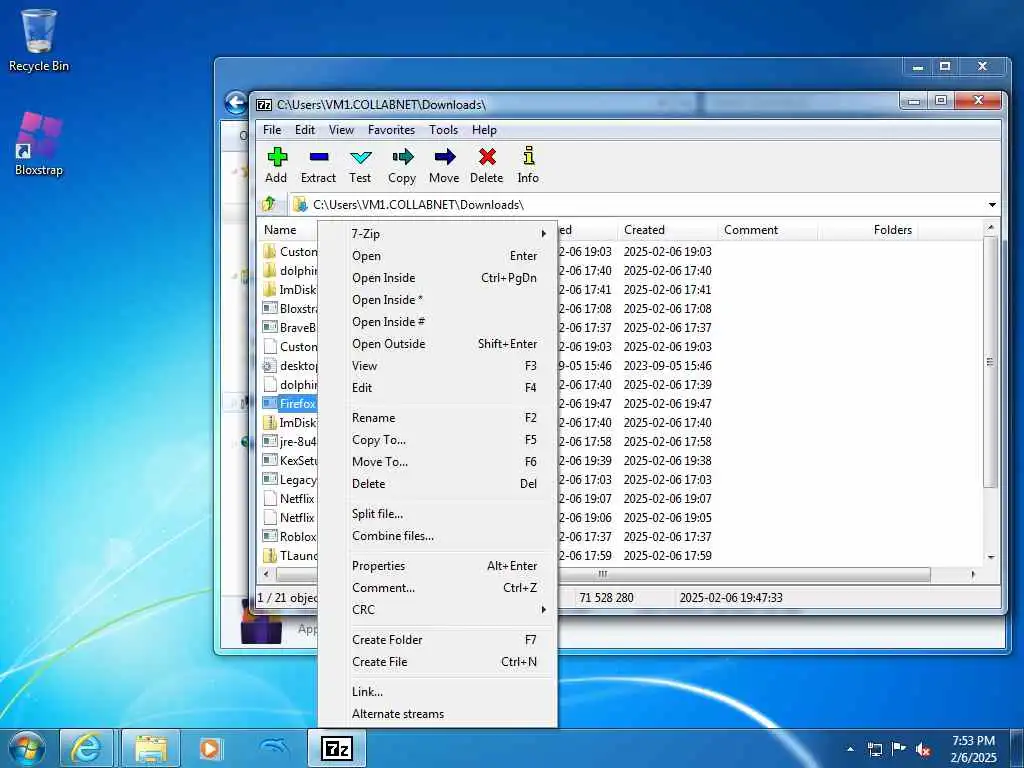This screenshot has height=768, width=1024.
Task: Select Edit F4 in context menu
Action: (438, 388)
